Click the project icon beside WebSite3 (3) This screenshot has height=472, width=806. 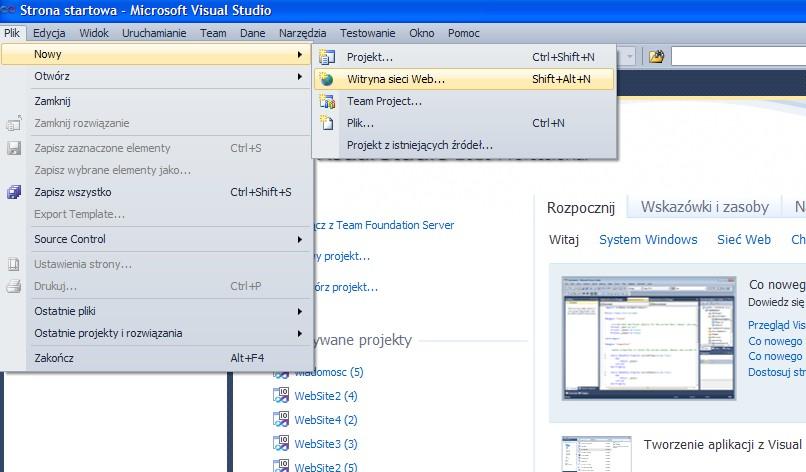(281, 443)
